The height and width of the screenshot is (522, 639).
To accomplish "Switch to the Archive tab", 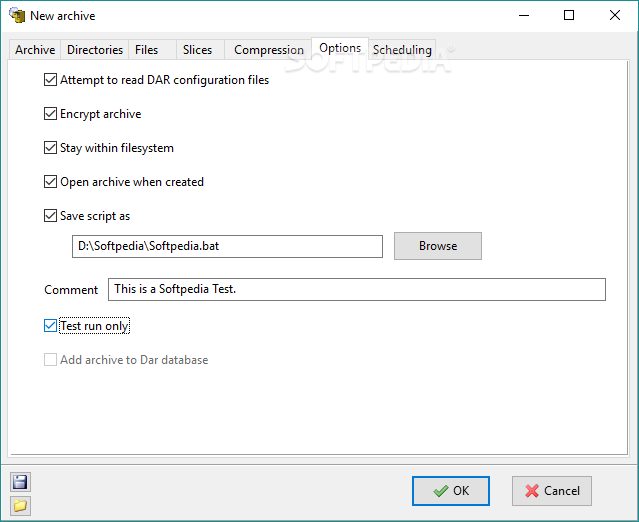I will [x=35, y=50].
